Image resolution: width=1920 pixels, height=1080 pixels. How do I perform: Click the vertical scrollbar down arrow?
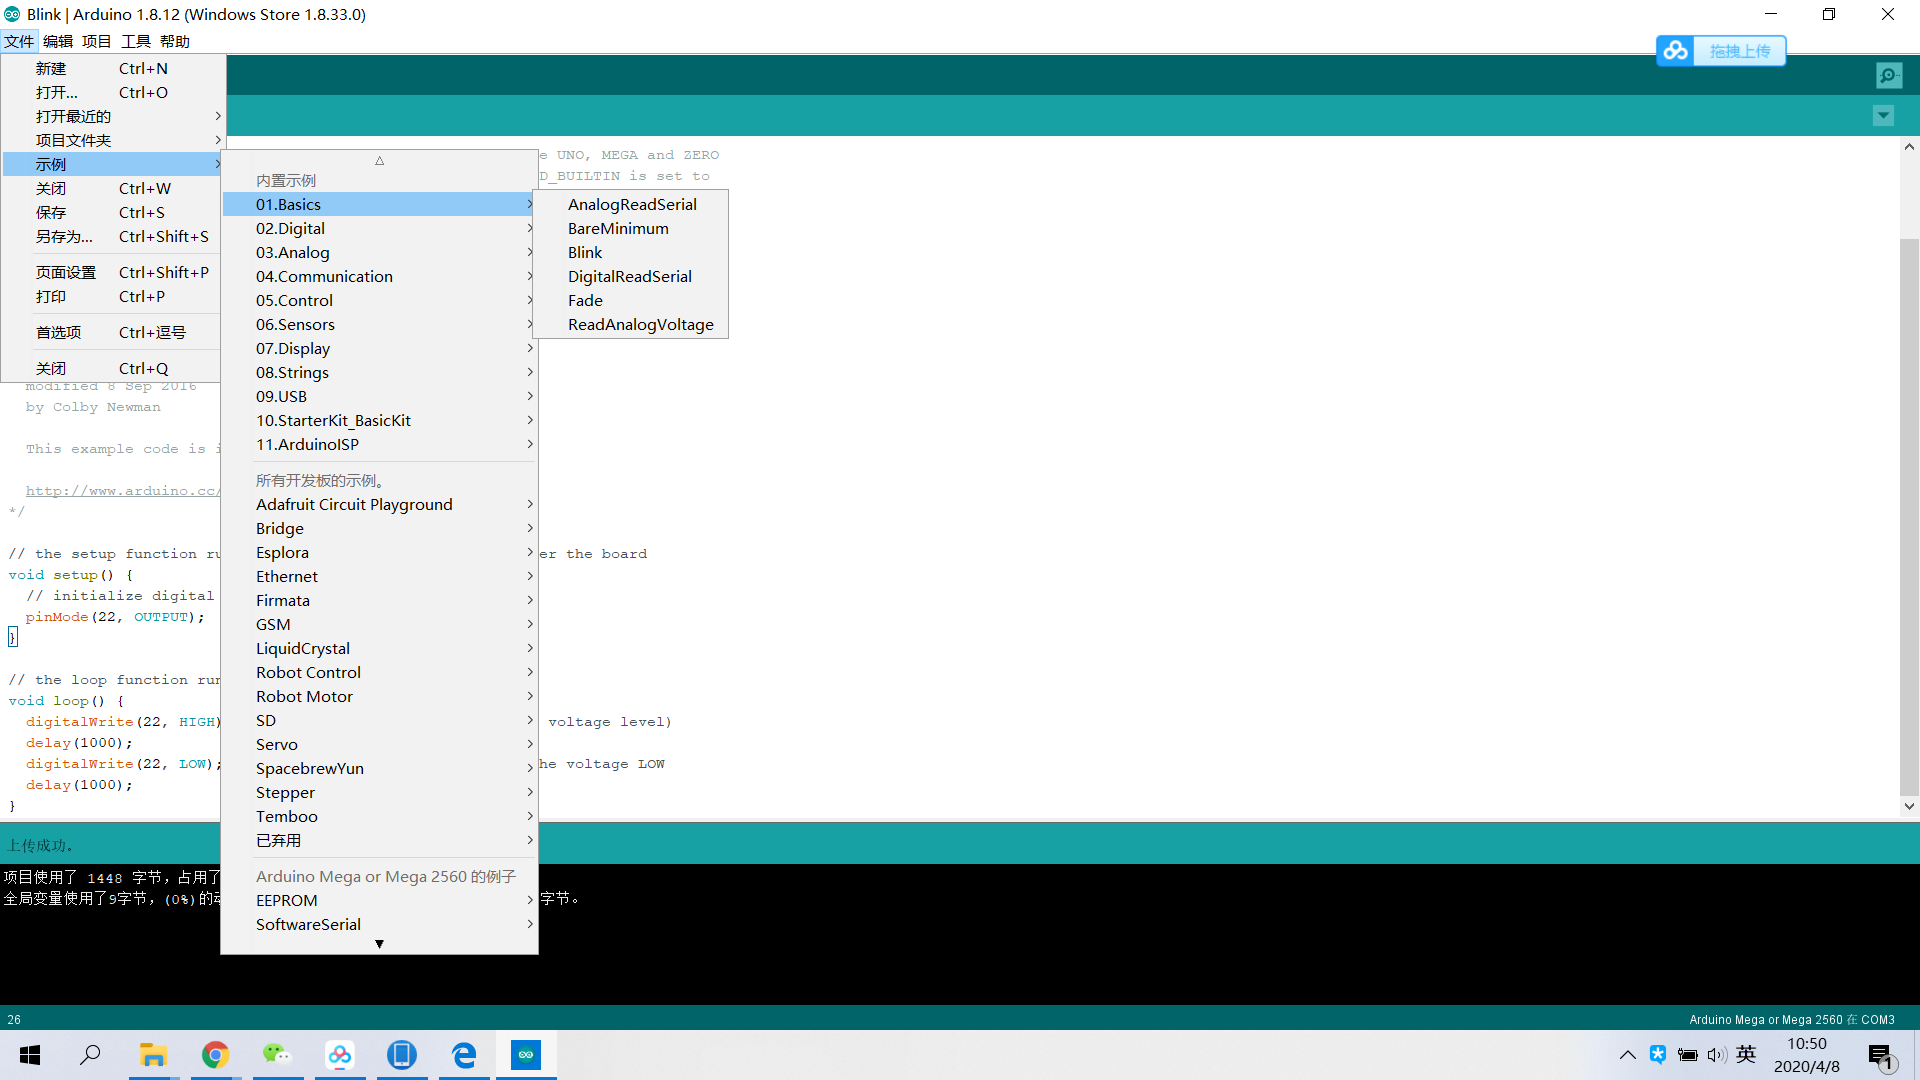(1909, 806)
